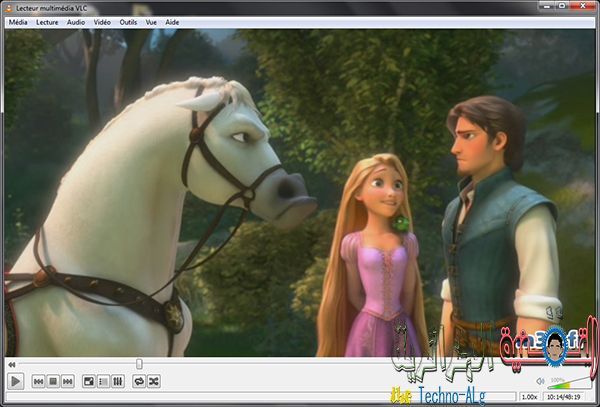The image size is (600, 407).
Task: Show the playlist panel
Action: click(x=103, y=381)
